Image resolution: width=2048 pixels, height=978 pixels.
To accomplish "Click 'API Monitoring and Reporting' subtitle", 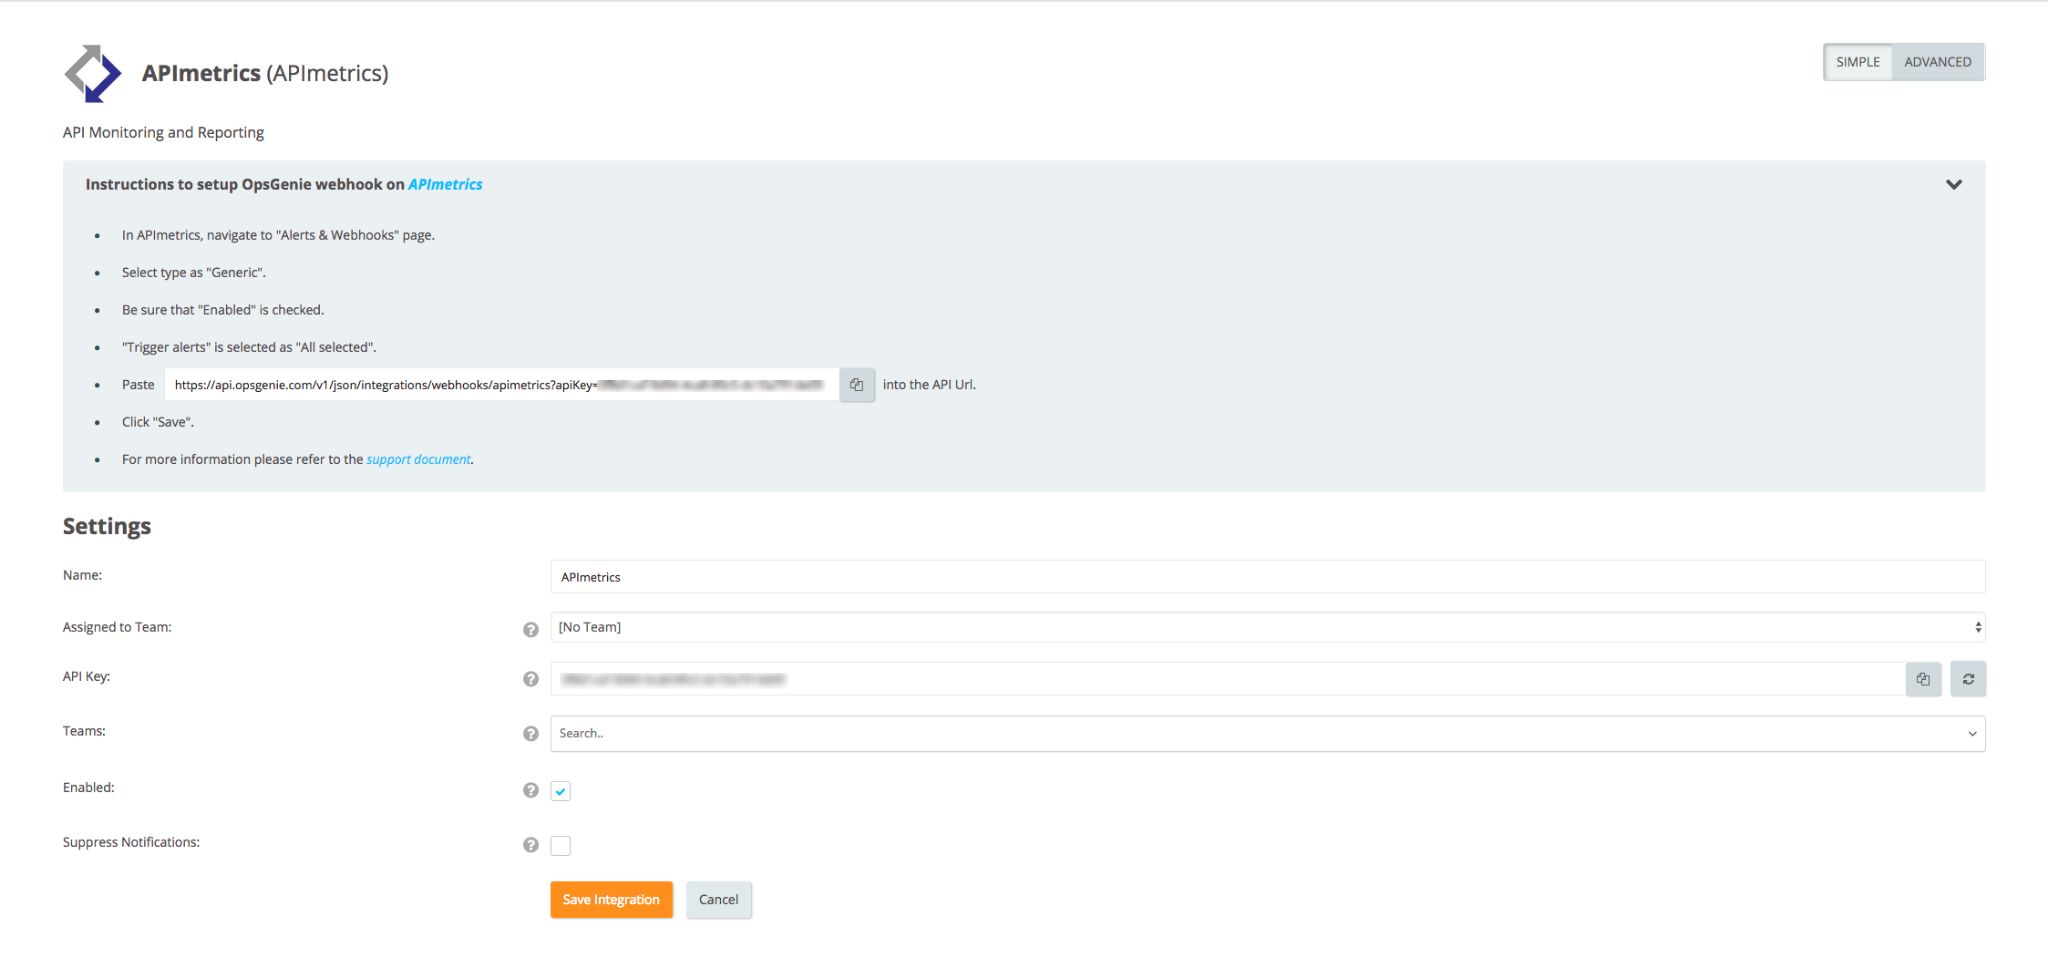I will pos(164,133).
